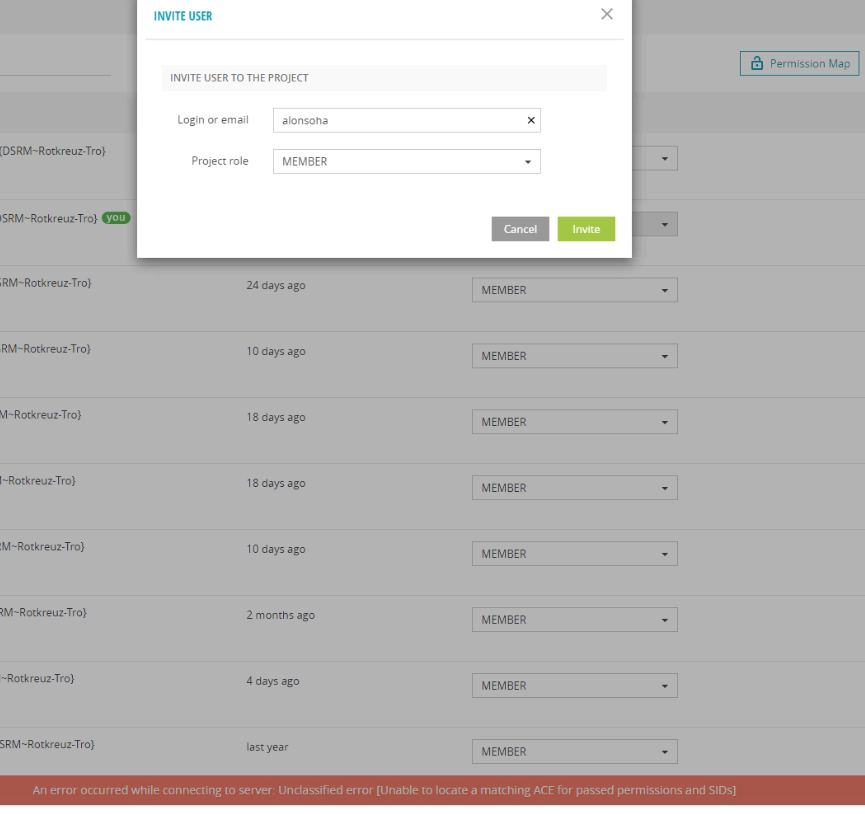
Task: Click the dropdown arrow beside MEMBER for the 24-days-ago row
Action: [x=665, y=290]
